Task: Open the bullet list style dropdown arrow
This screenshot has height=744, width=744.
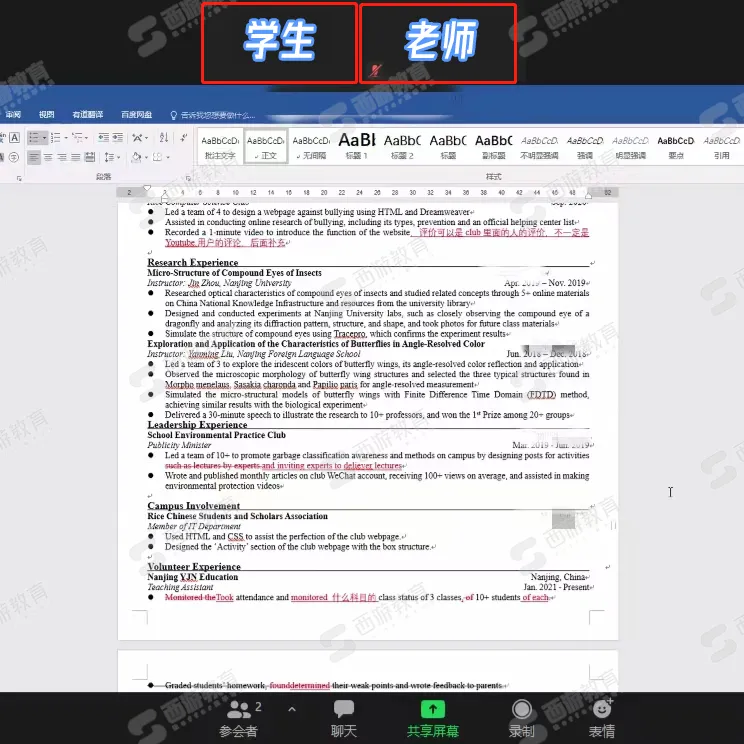Action: point(44,138)
